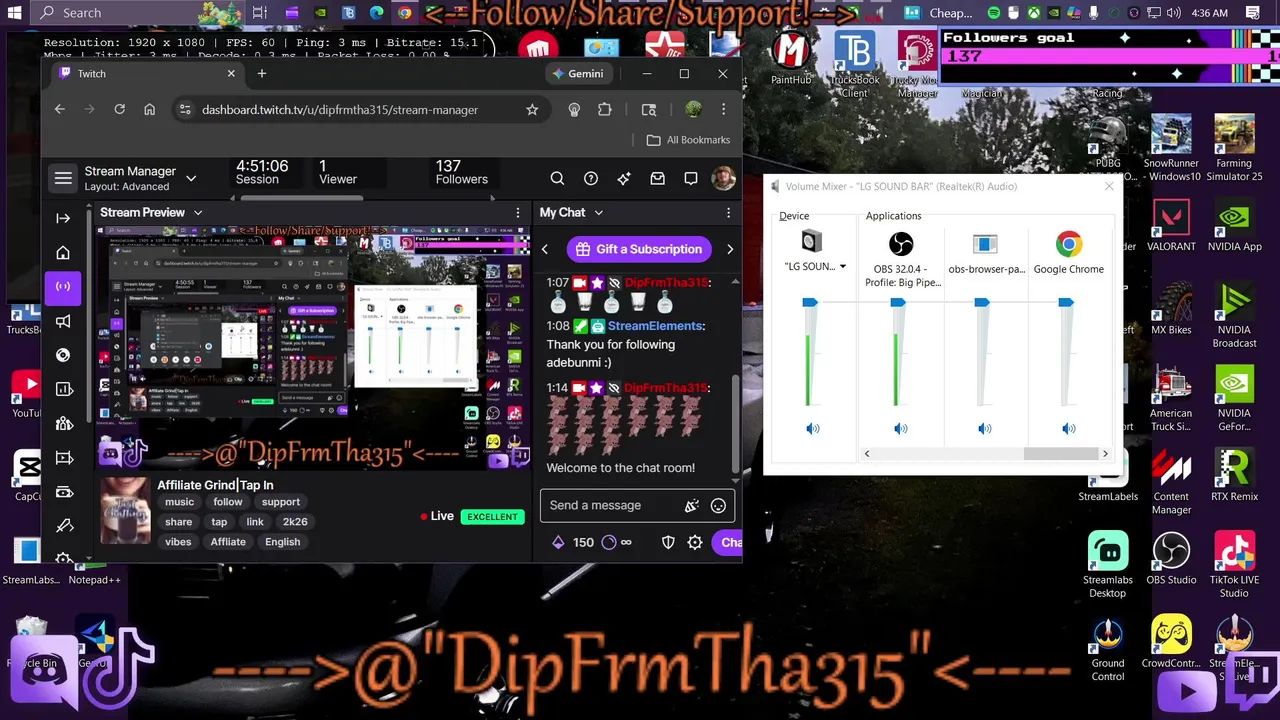Open the Stream Preview three-dot options menu
The image size is (1280, 720).
[x=518, y=212]
